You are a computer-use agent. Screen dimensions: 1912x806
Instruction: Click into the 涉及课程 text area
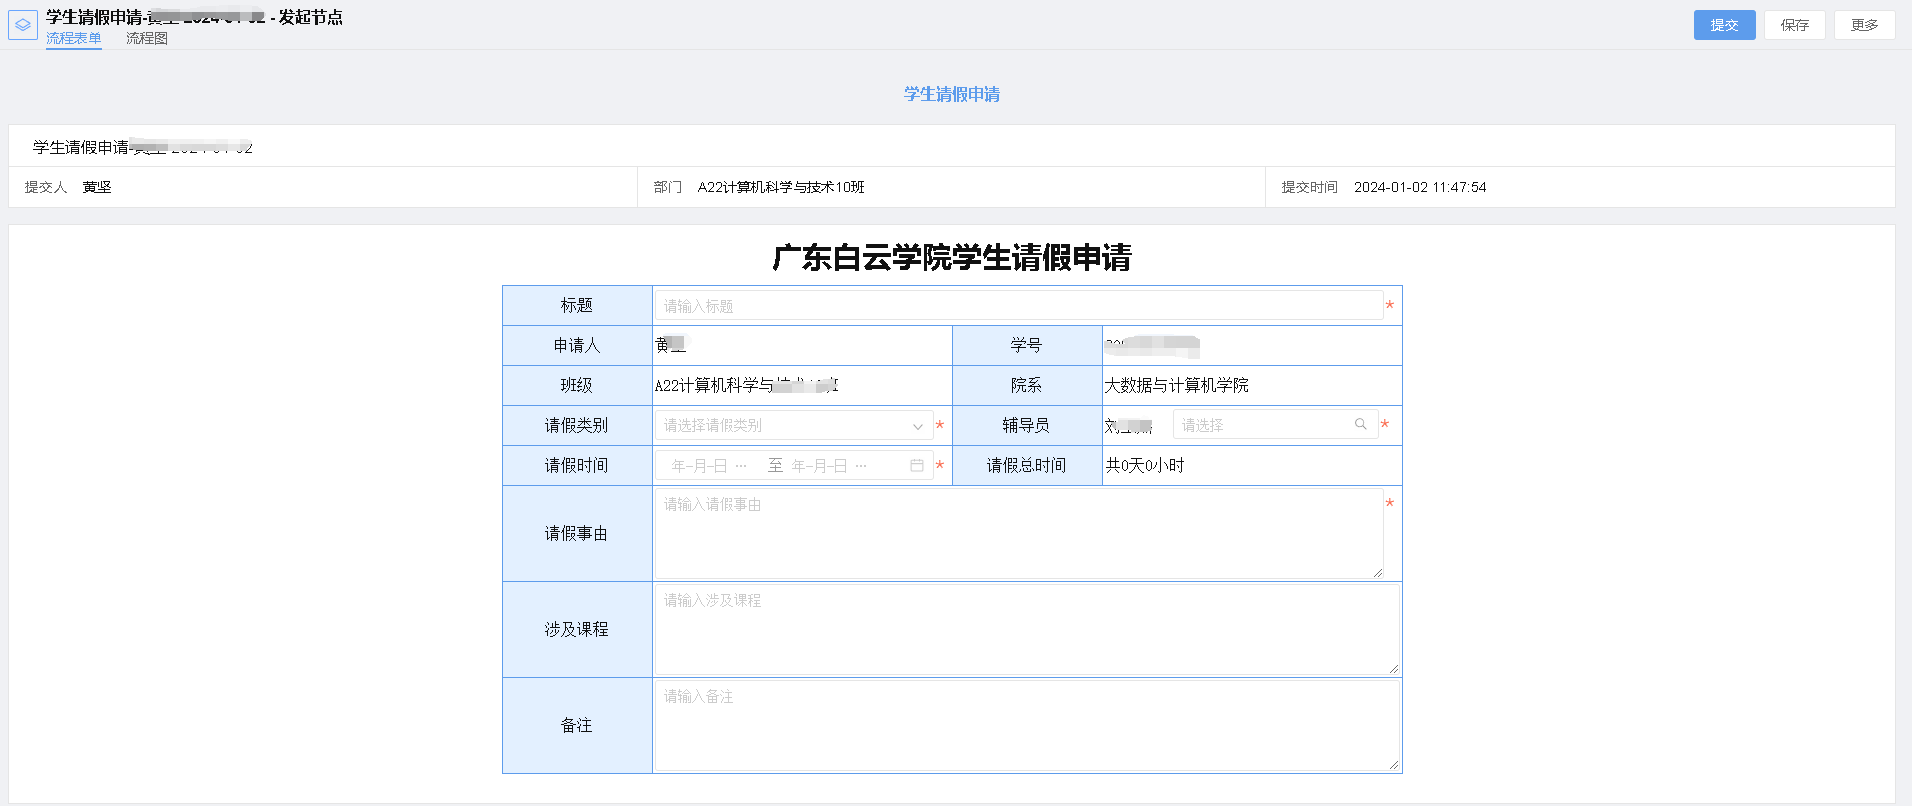pos(1026,630)
